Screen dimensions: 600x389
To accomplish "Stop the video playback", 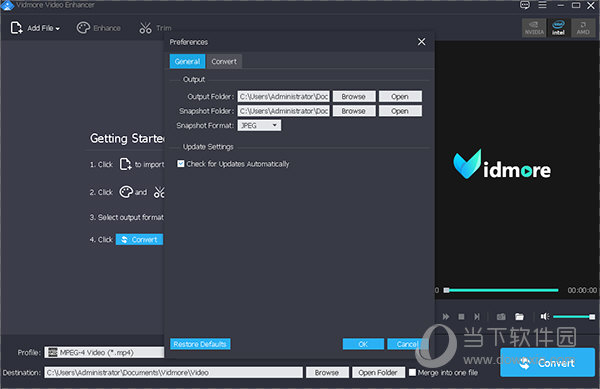I will pyautogui.click(x=461, y=317).
